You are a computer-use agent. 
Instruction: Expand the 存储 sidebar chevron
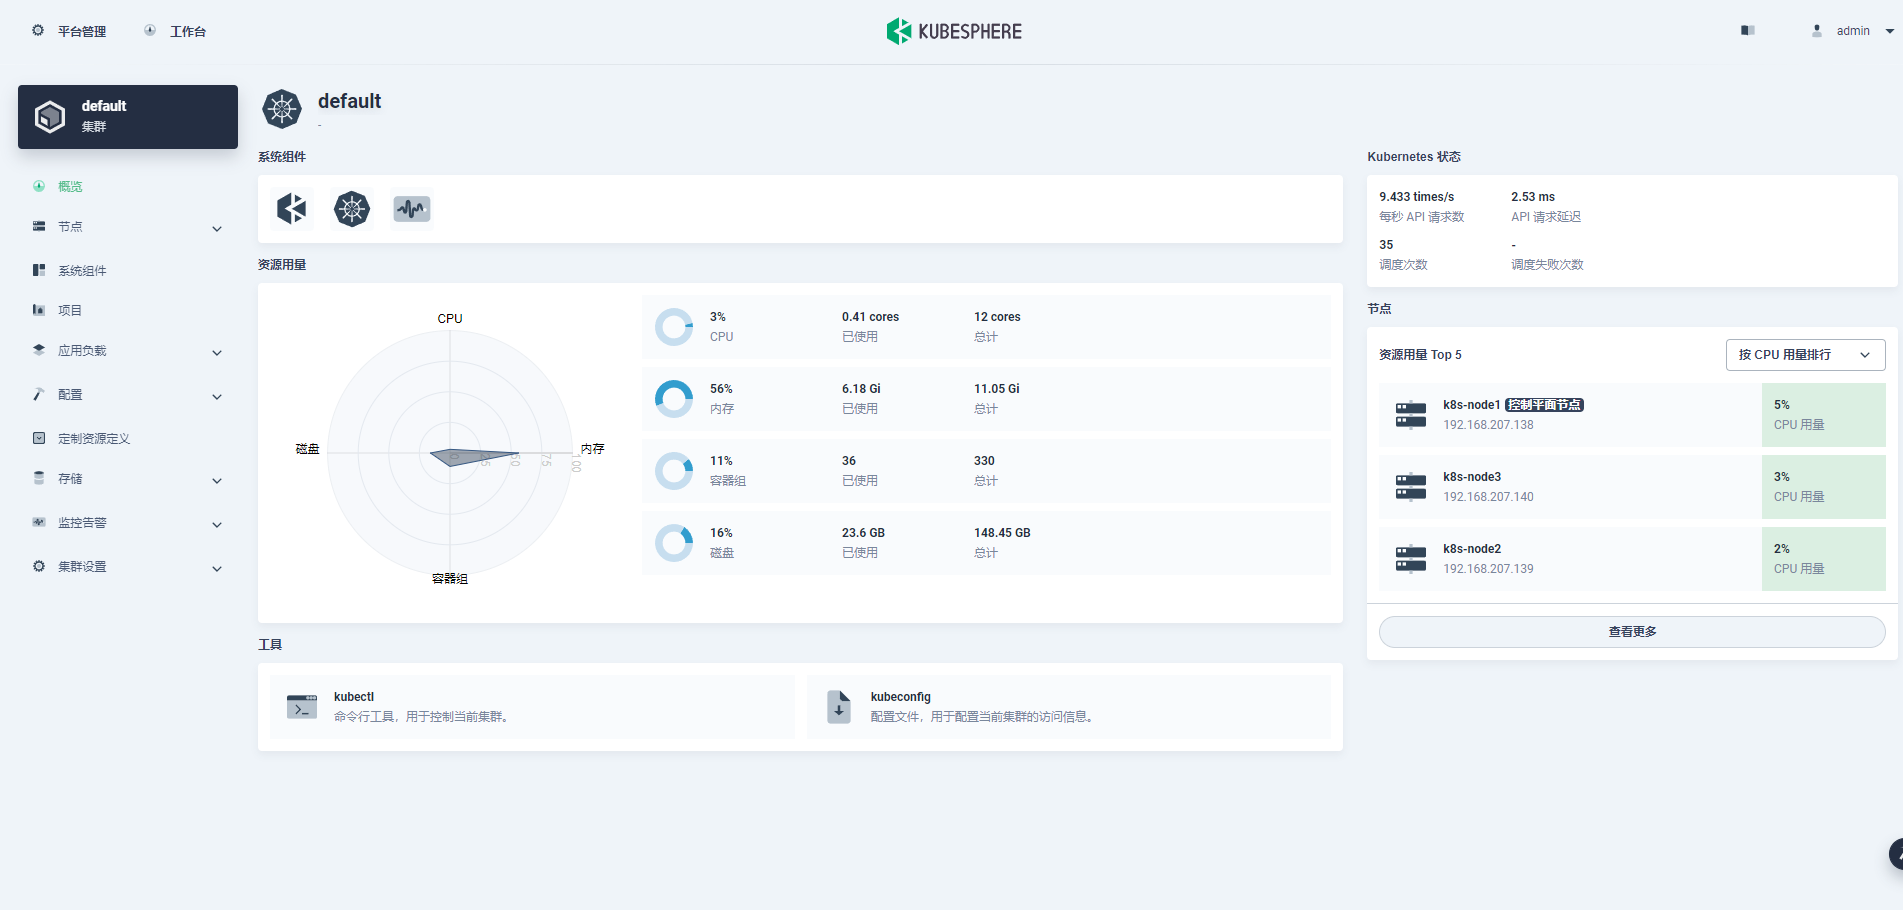[x=217, y=481]
